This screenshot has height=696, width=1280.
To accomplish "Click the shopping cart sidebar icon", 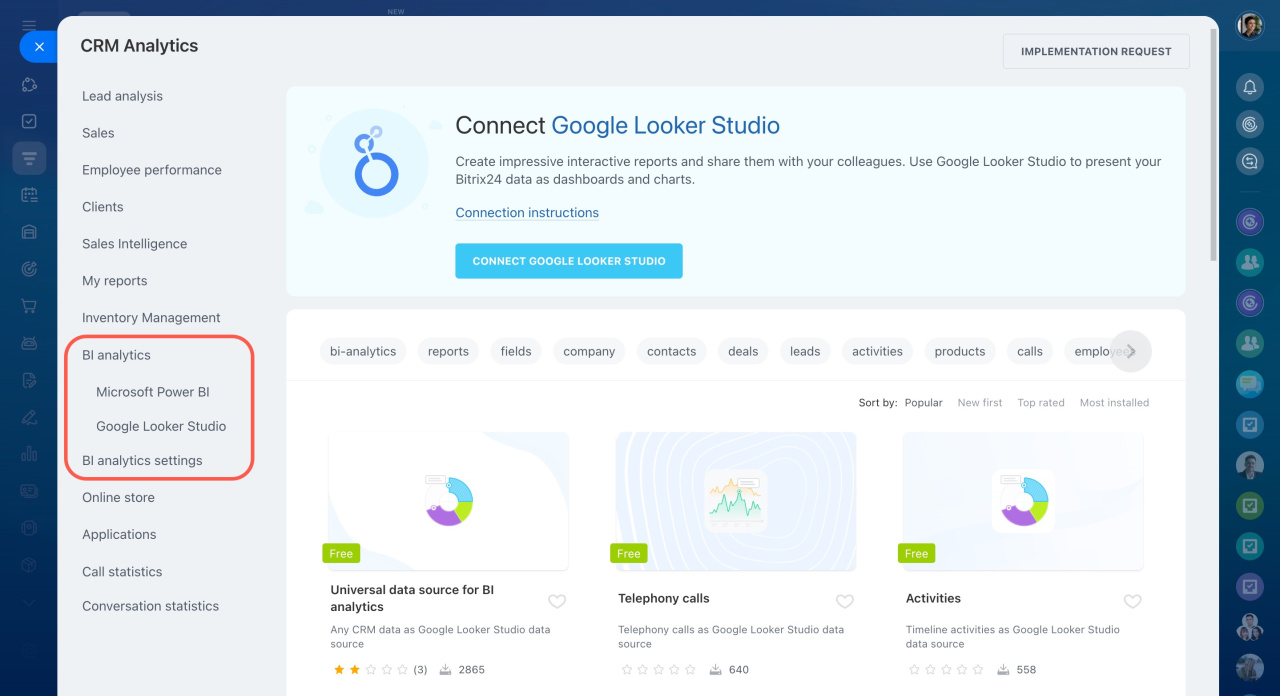I will (29, 306).
